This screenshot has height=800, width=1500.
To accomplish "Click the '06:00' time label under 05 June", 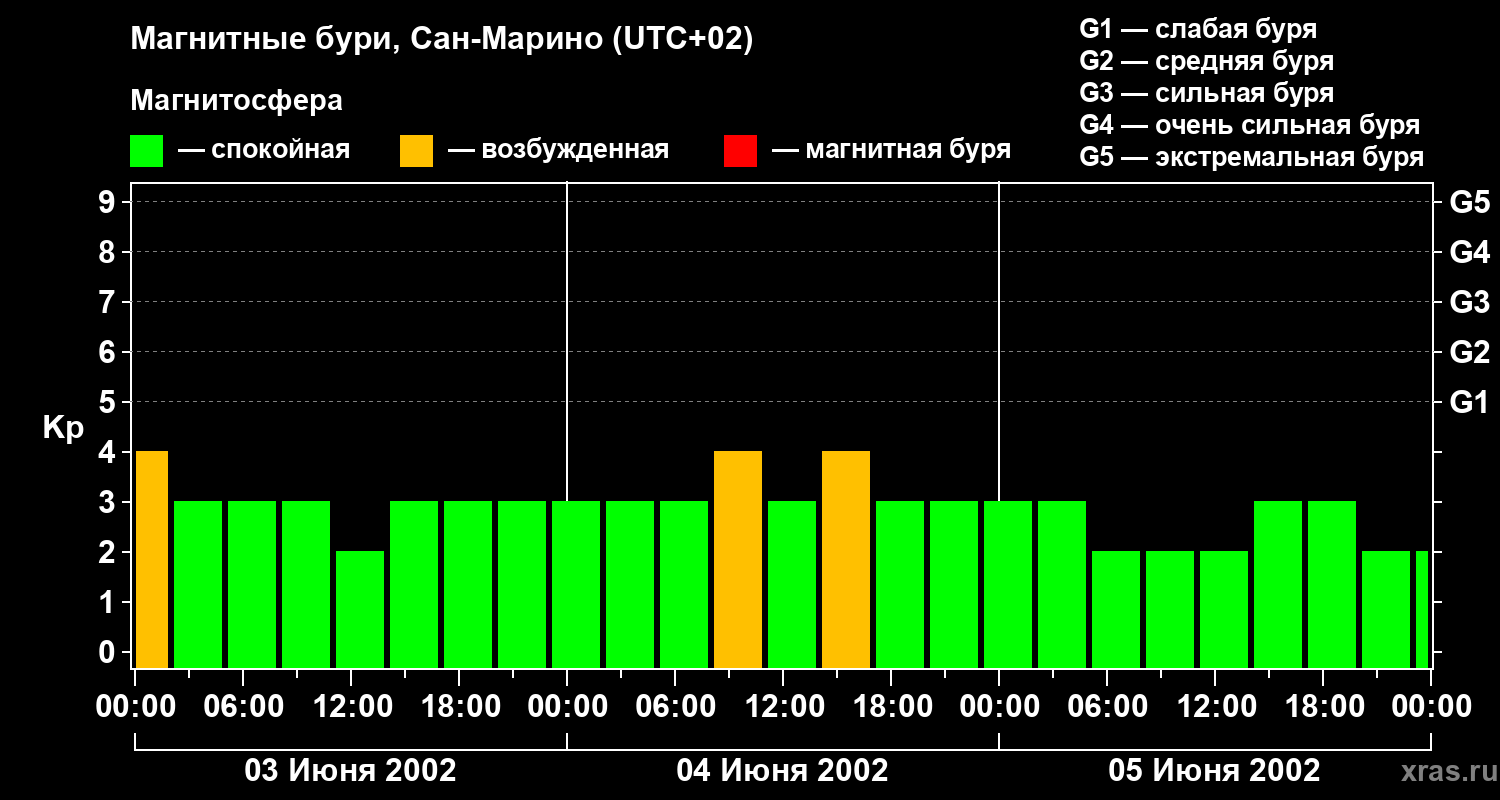I will [1107, 707].
